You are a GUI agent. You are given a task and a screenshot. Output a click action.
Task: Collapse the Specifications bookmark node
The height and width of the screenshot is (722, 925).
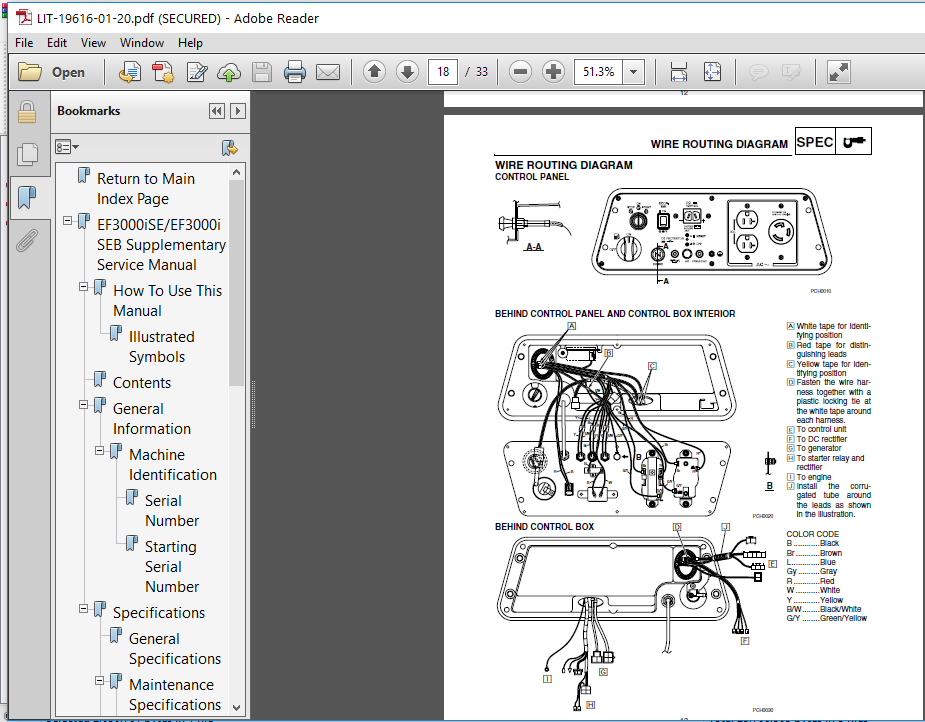[84, 609]
